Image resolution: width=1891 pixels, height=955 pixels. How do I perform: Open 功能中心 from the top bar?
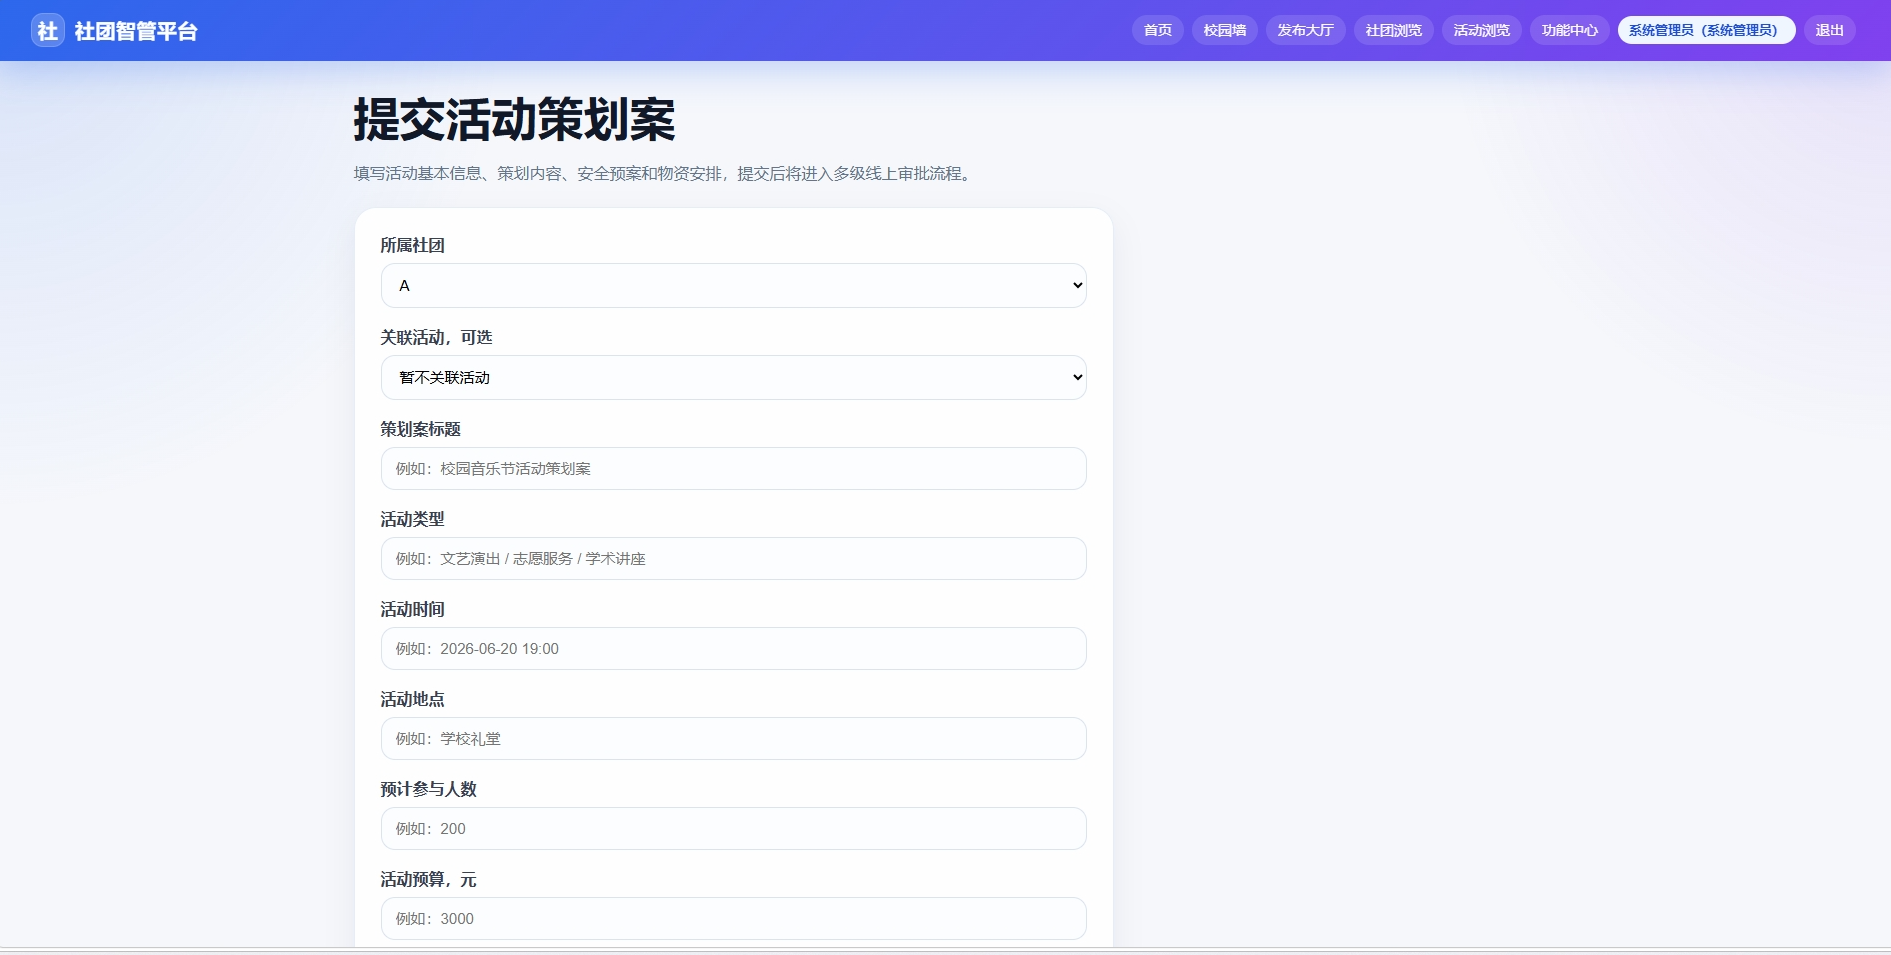click(1570, 30)
